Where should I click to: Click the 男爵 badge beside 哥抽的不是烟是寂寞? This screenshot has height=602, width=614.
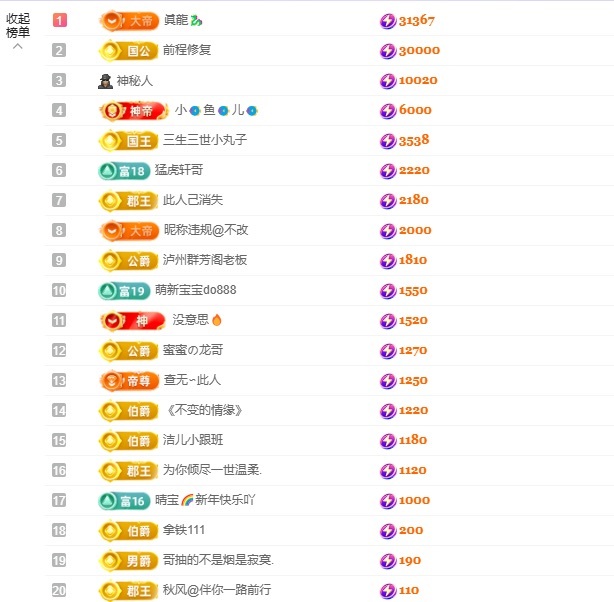128,561
